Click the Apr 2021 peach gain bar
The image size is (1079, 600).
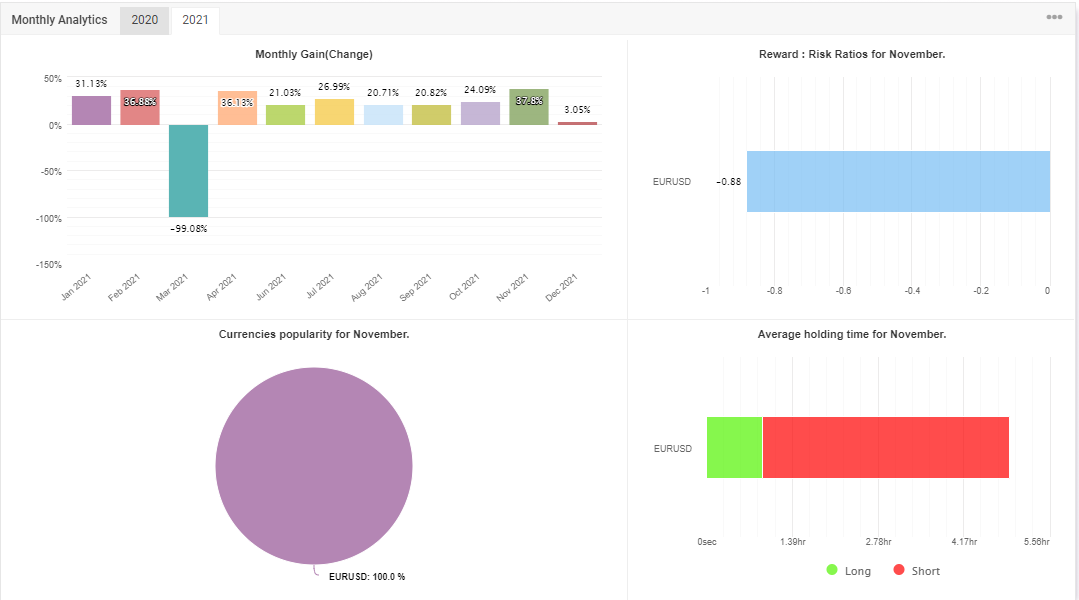coord(237,108)
